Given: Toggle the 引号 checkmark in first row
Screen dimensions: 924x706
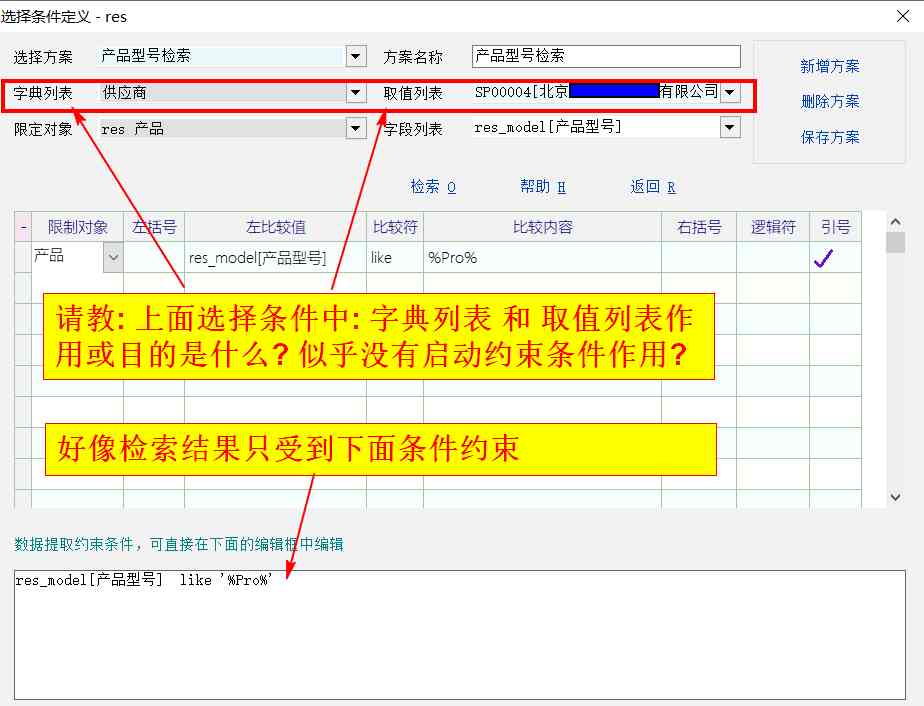Looking at the screenshot, I should (823, 258).
